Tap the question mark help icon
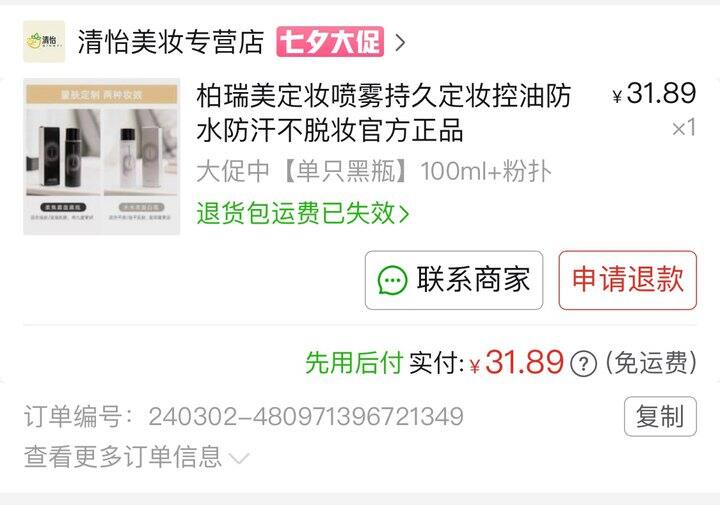This screenshot has width=720, height=505. (x=583, y=364)
